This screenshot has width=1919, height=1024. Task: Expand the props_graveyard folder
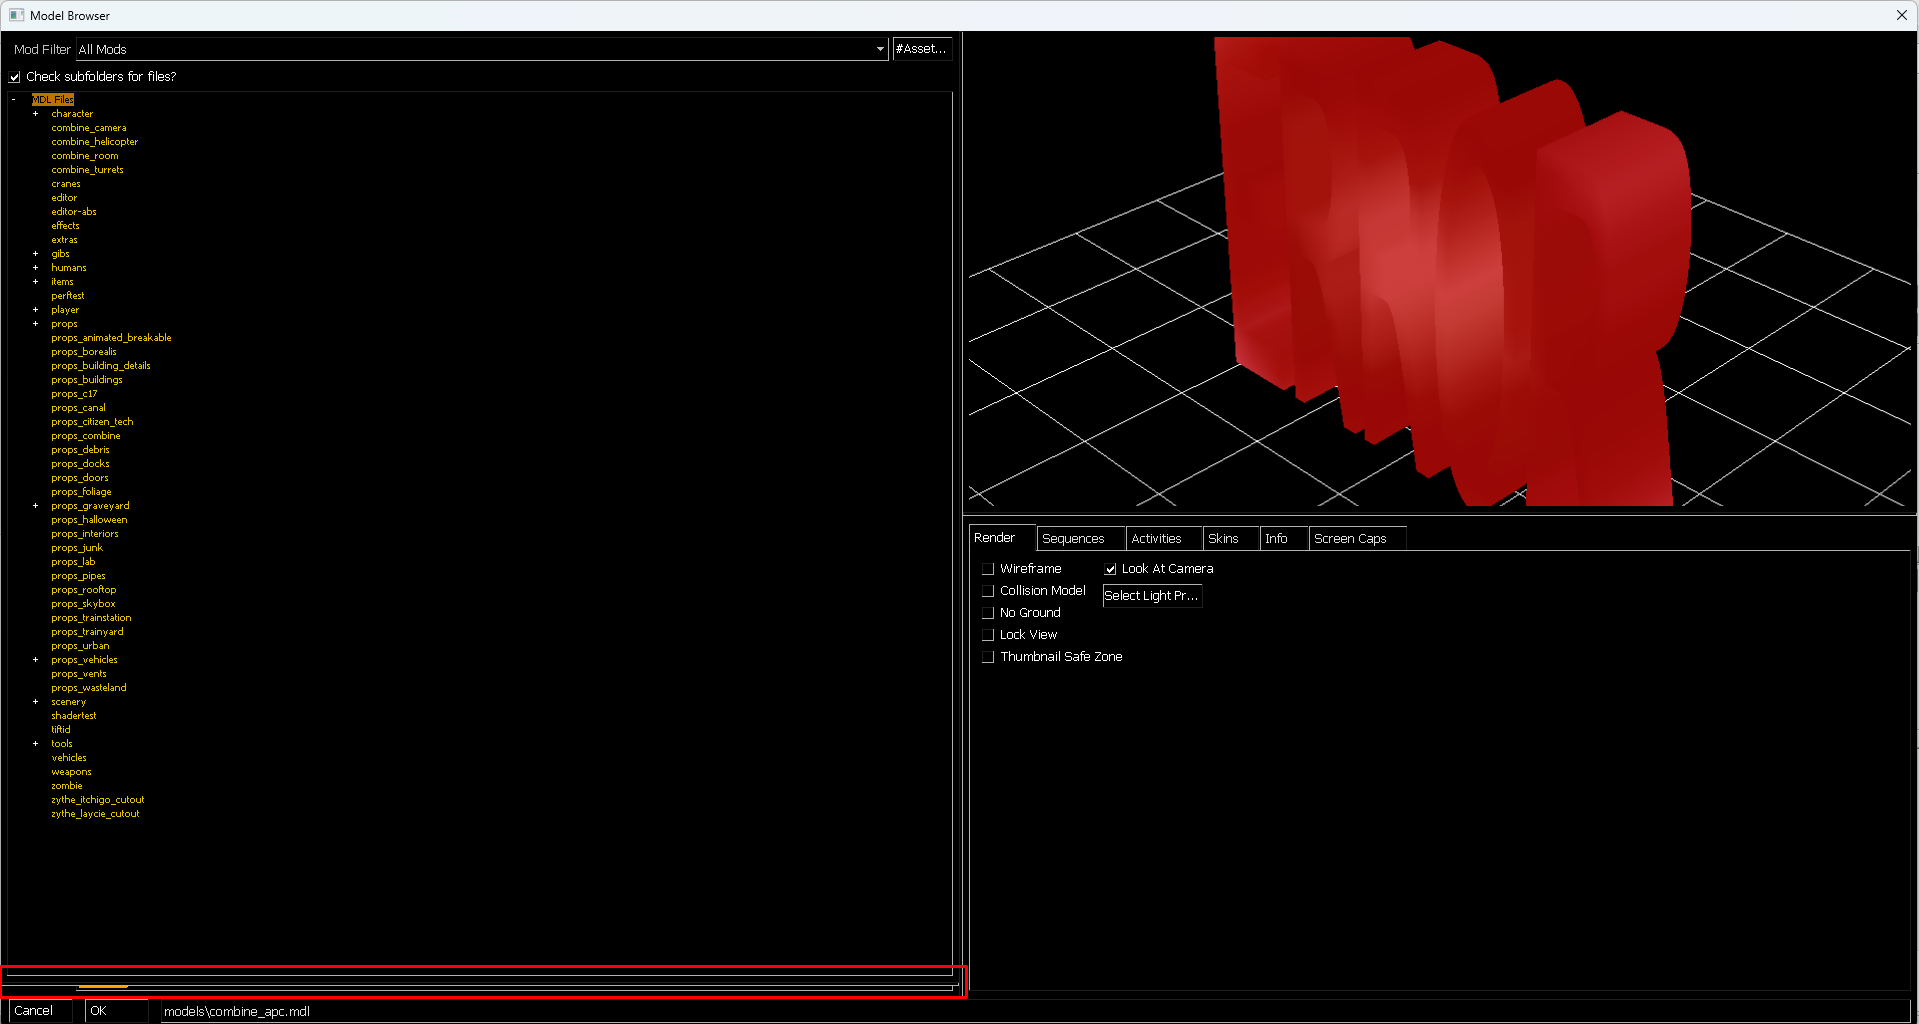tap(35, 506)
